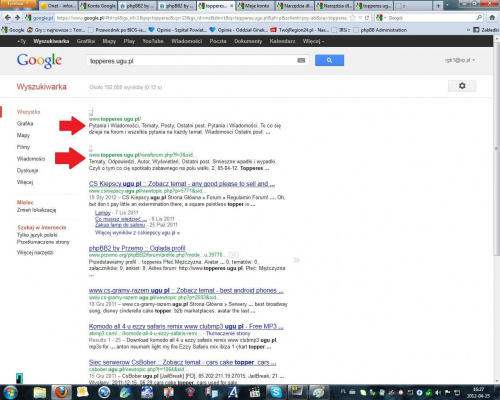Filter results by Dyskusje in the sidebar
This screenshot has width=500, height=400.
pyautogui.click(x=27, y=170)
